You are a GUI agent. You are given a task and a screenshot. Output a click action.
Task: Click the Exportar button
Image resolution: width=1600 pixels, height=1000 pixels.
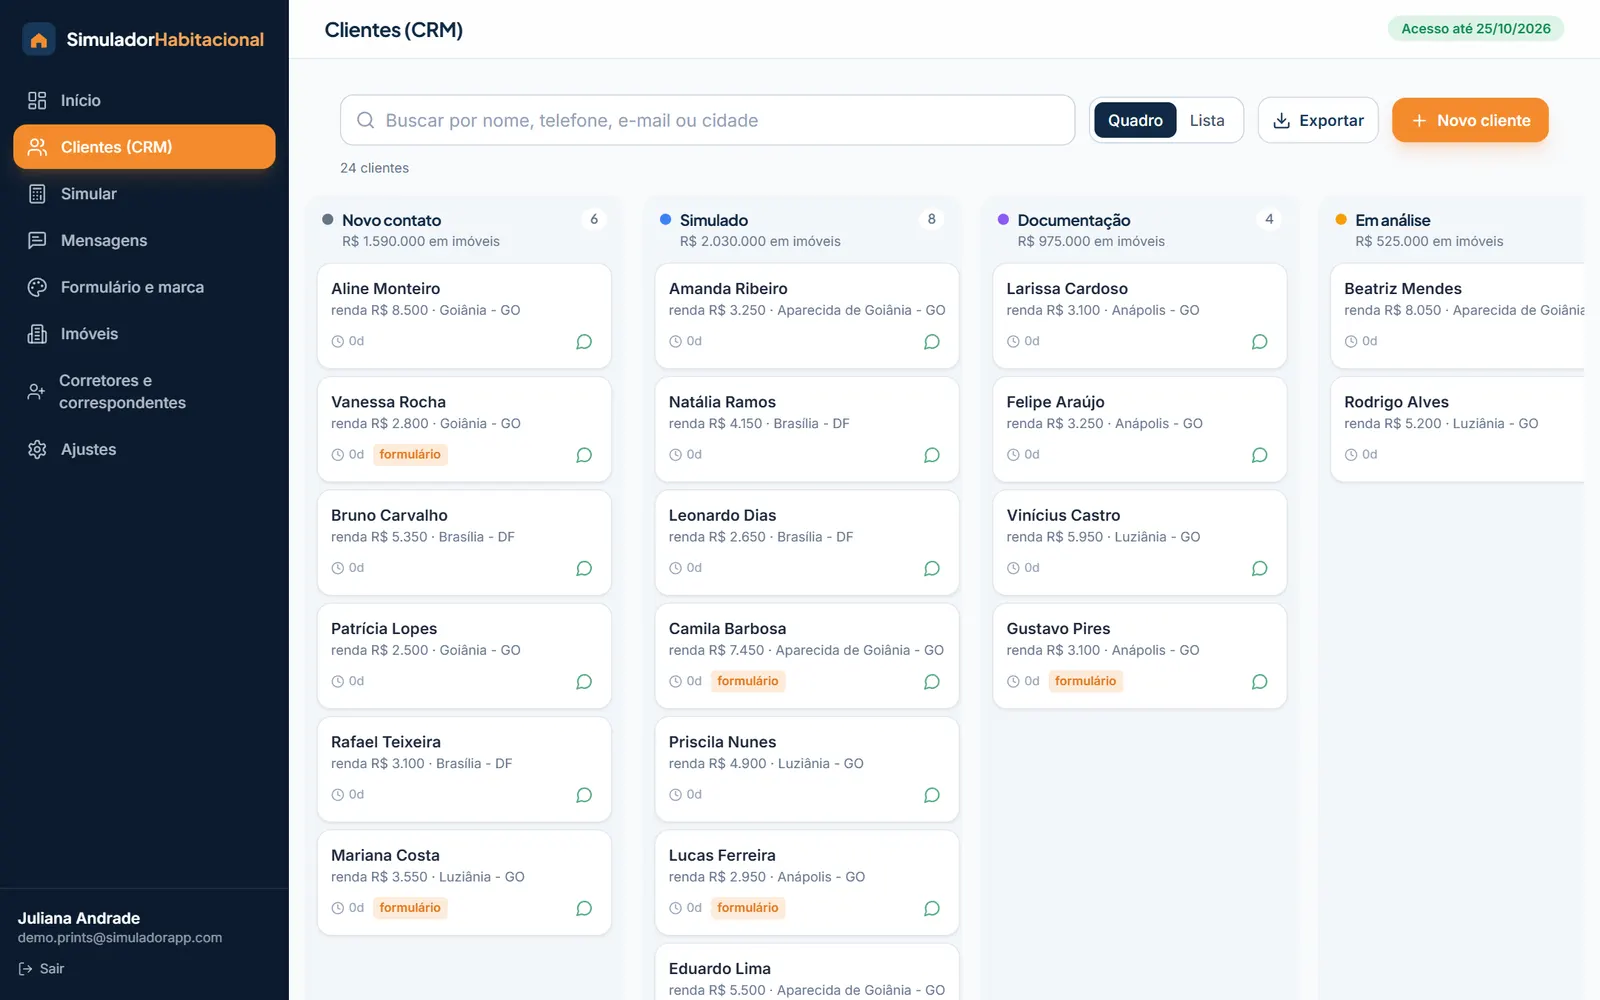(1318, 120)
